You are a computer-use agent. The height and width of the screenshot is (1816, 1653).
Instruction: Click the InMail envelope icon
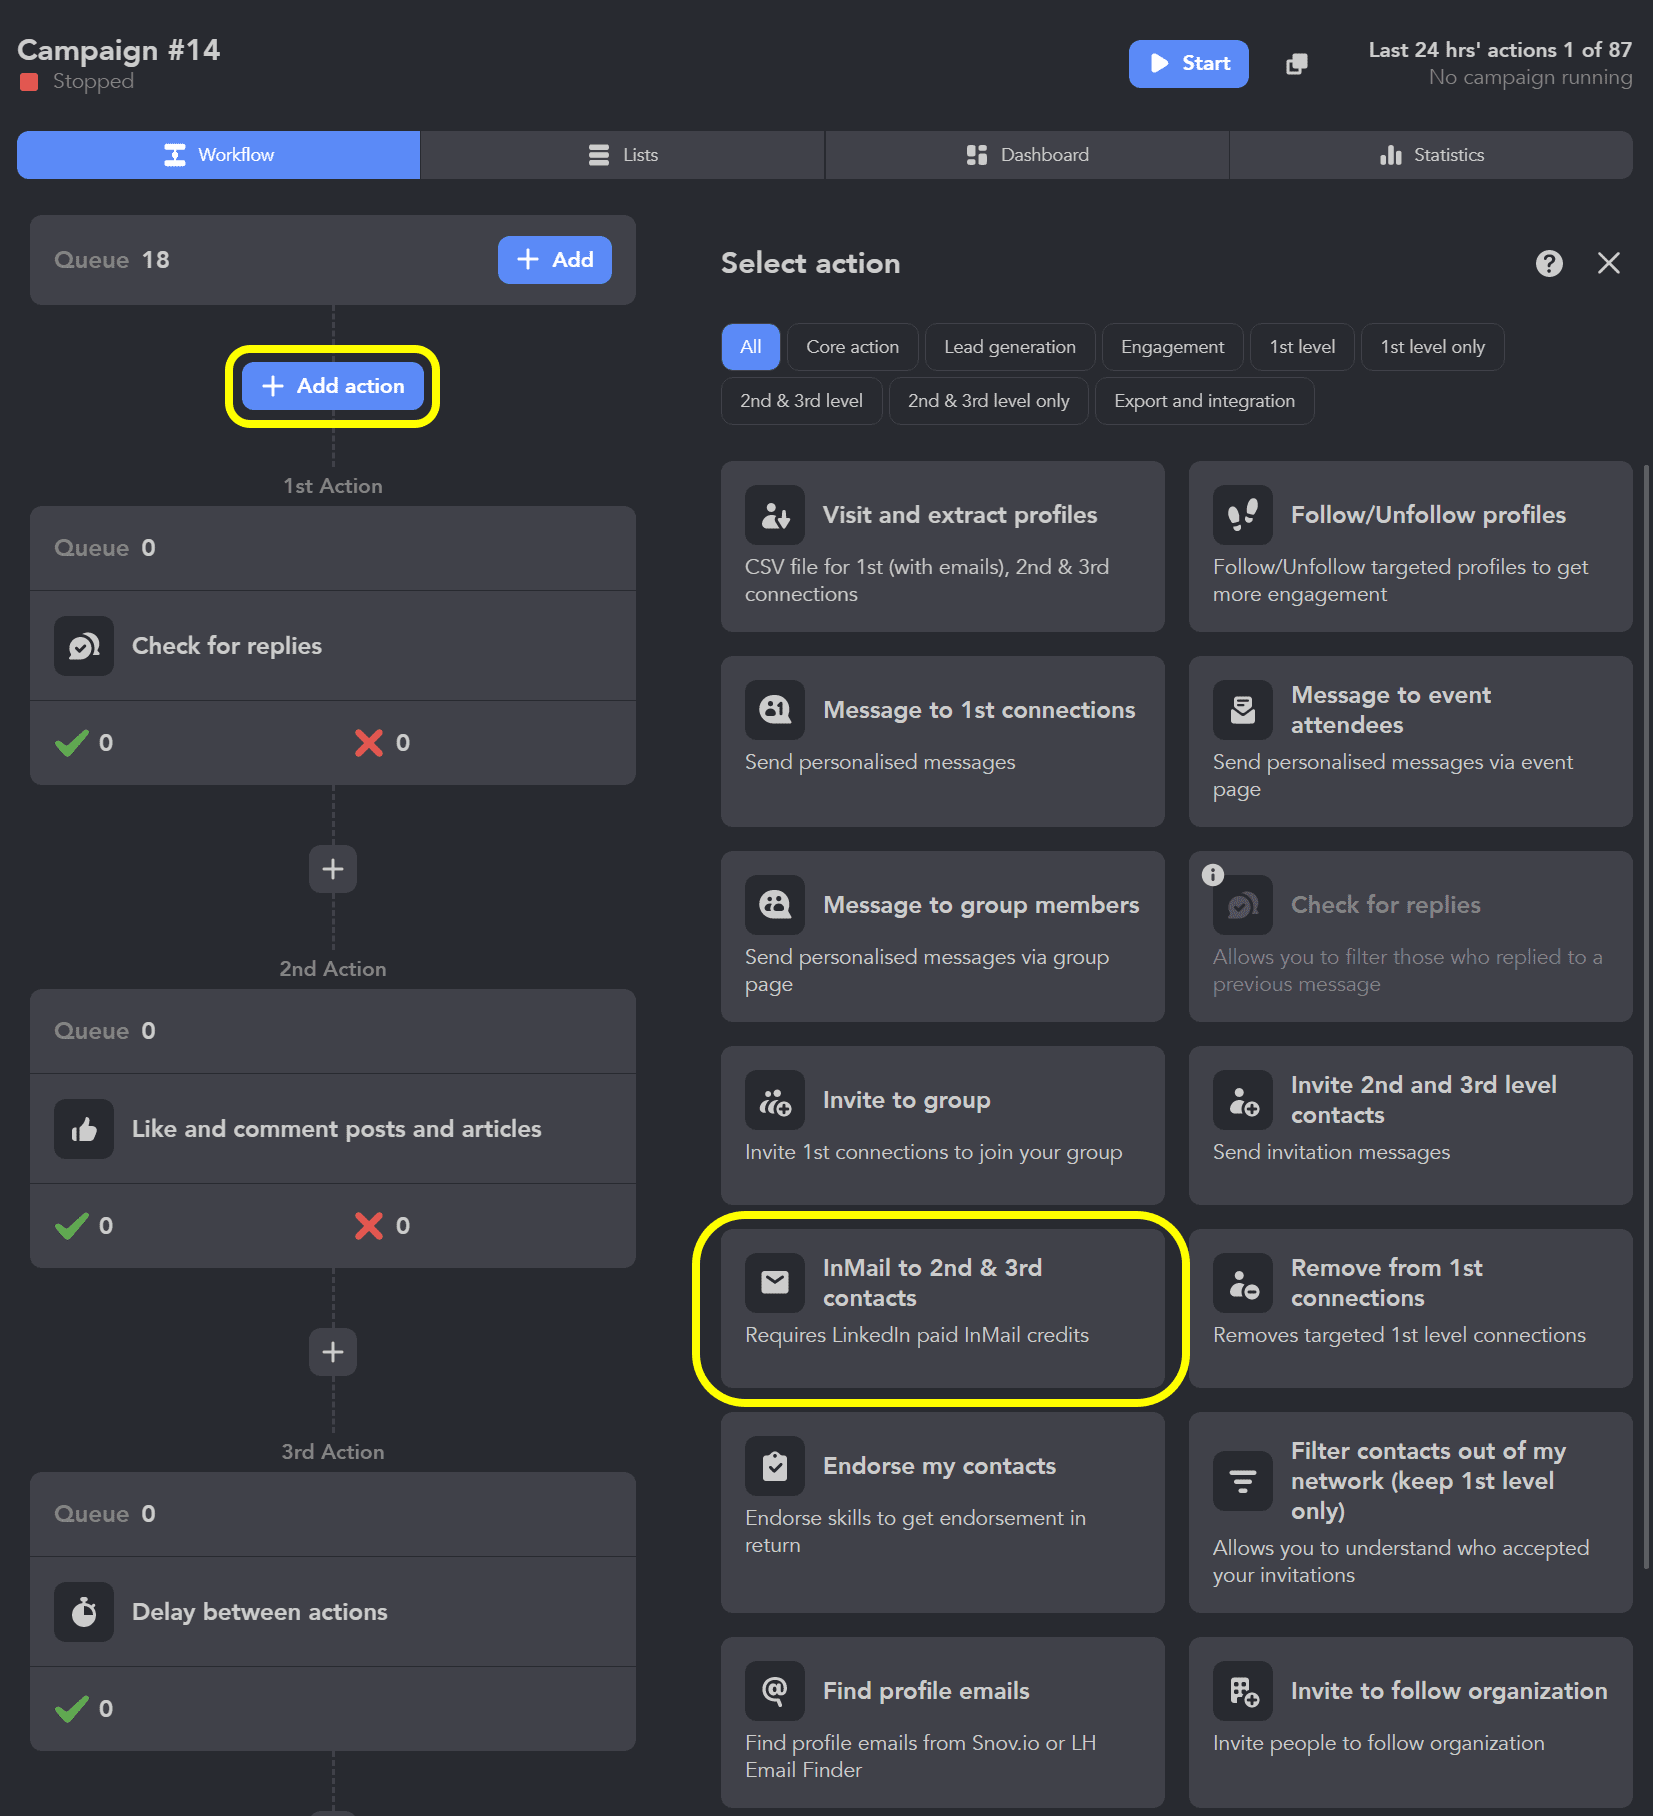click(774, 1281)
